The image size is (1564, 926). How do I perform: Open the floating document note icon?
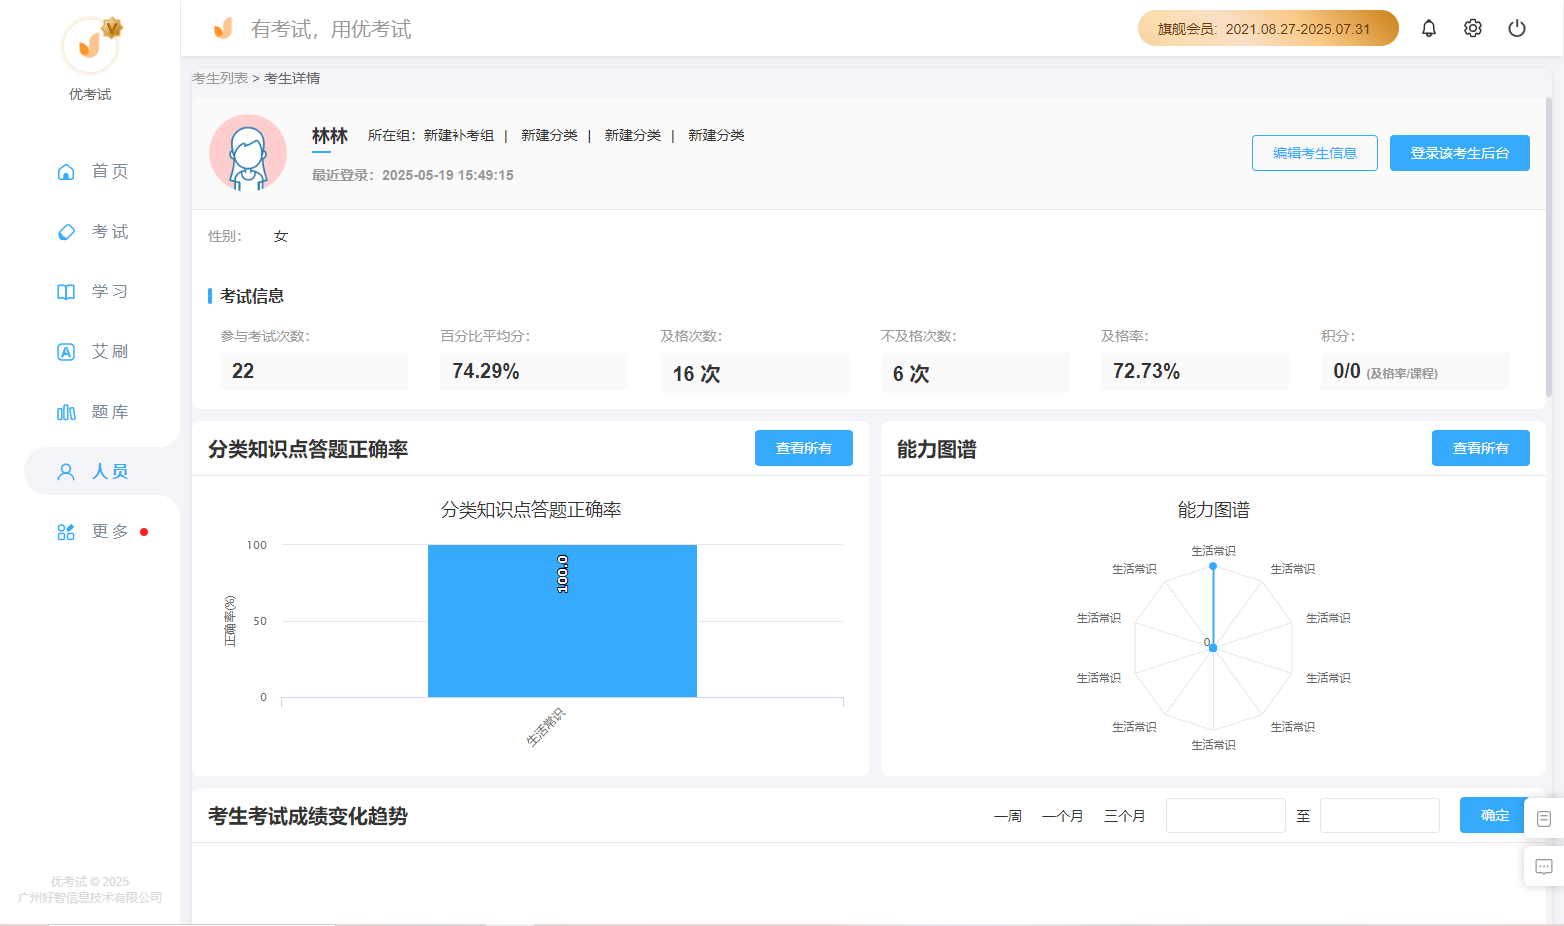(1544, 819)
